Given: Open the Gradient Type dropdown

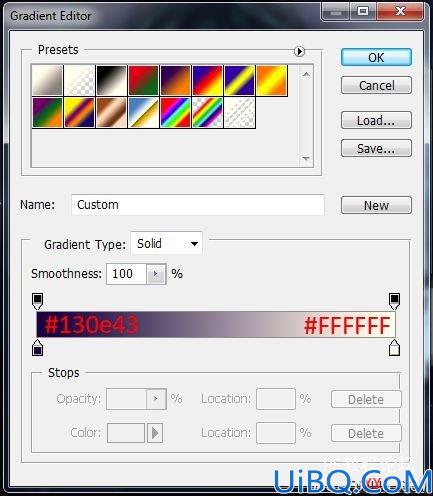Looking at the screenshot, I should pos(166,244).
